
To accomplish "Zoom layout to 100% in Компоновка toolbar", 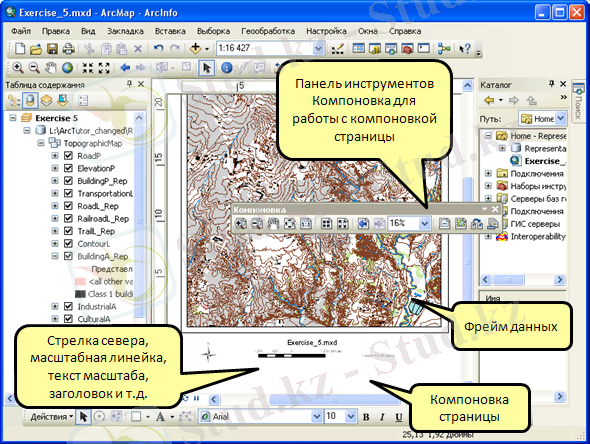I will (306, 224).
